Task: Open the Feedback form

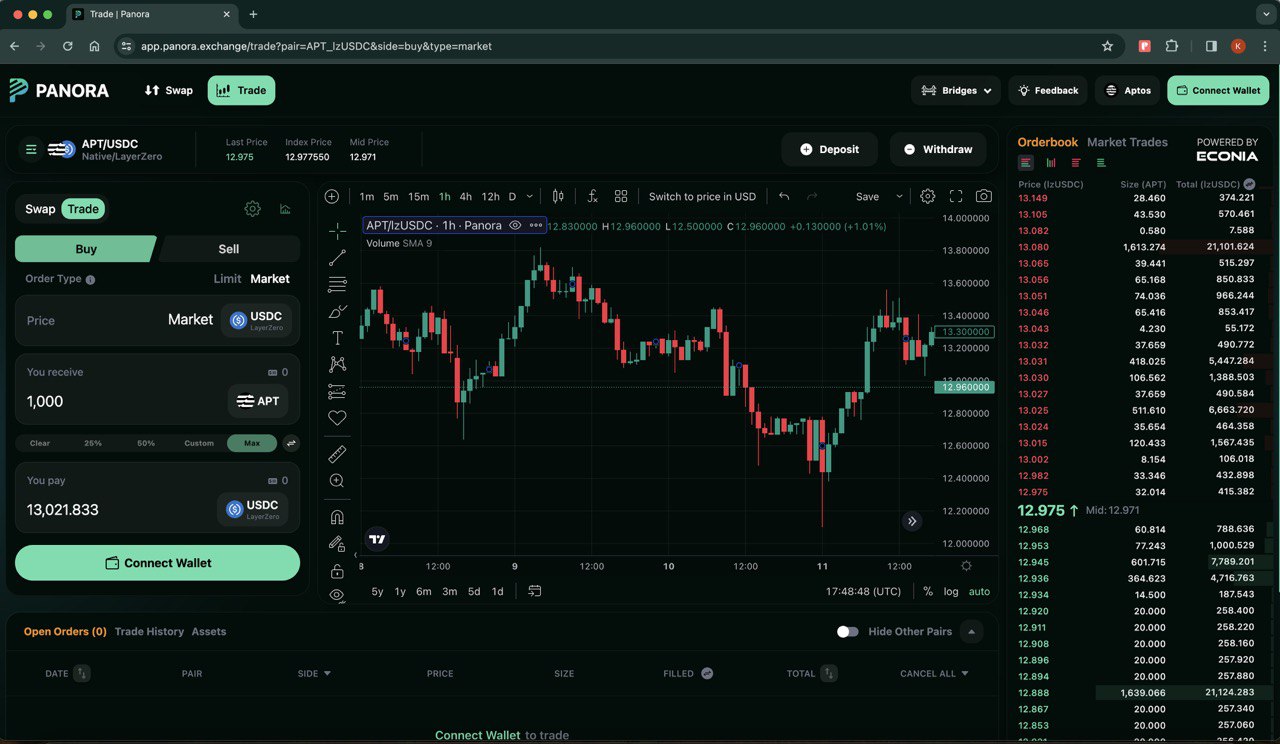Action: 1048,90
